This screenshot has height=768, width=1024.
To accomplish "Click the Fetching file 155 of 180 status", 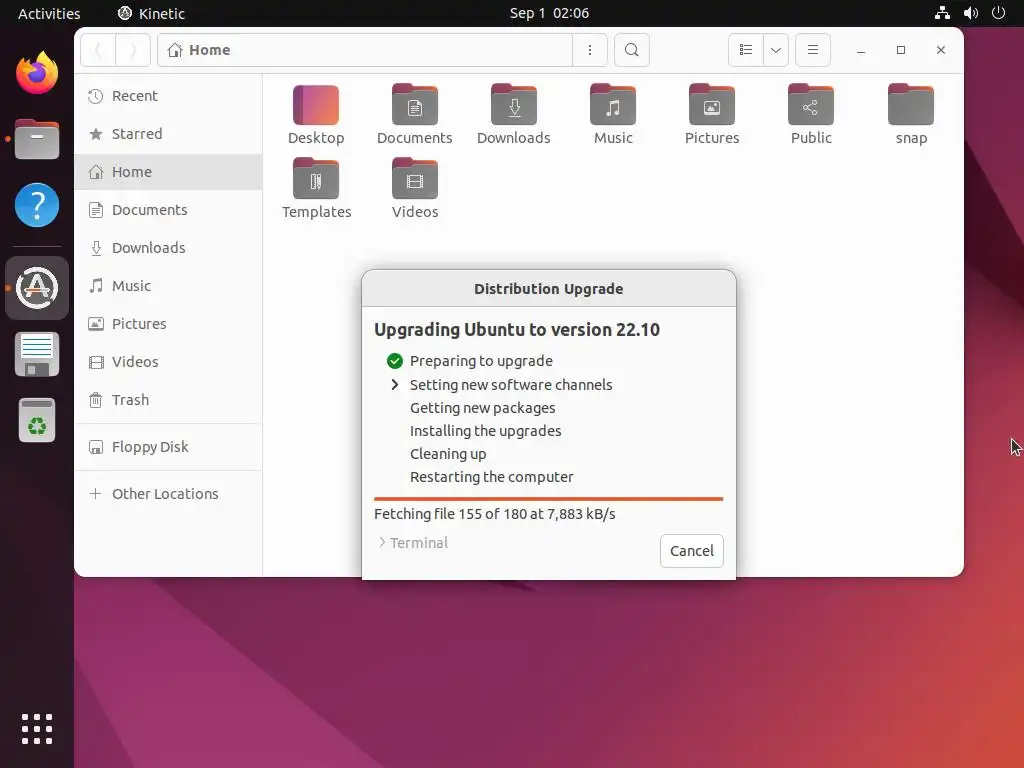I will (x=494, y=514).
